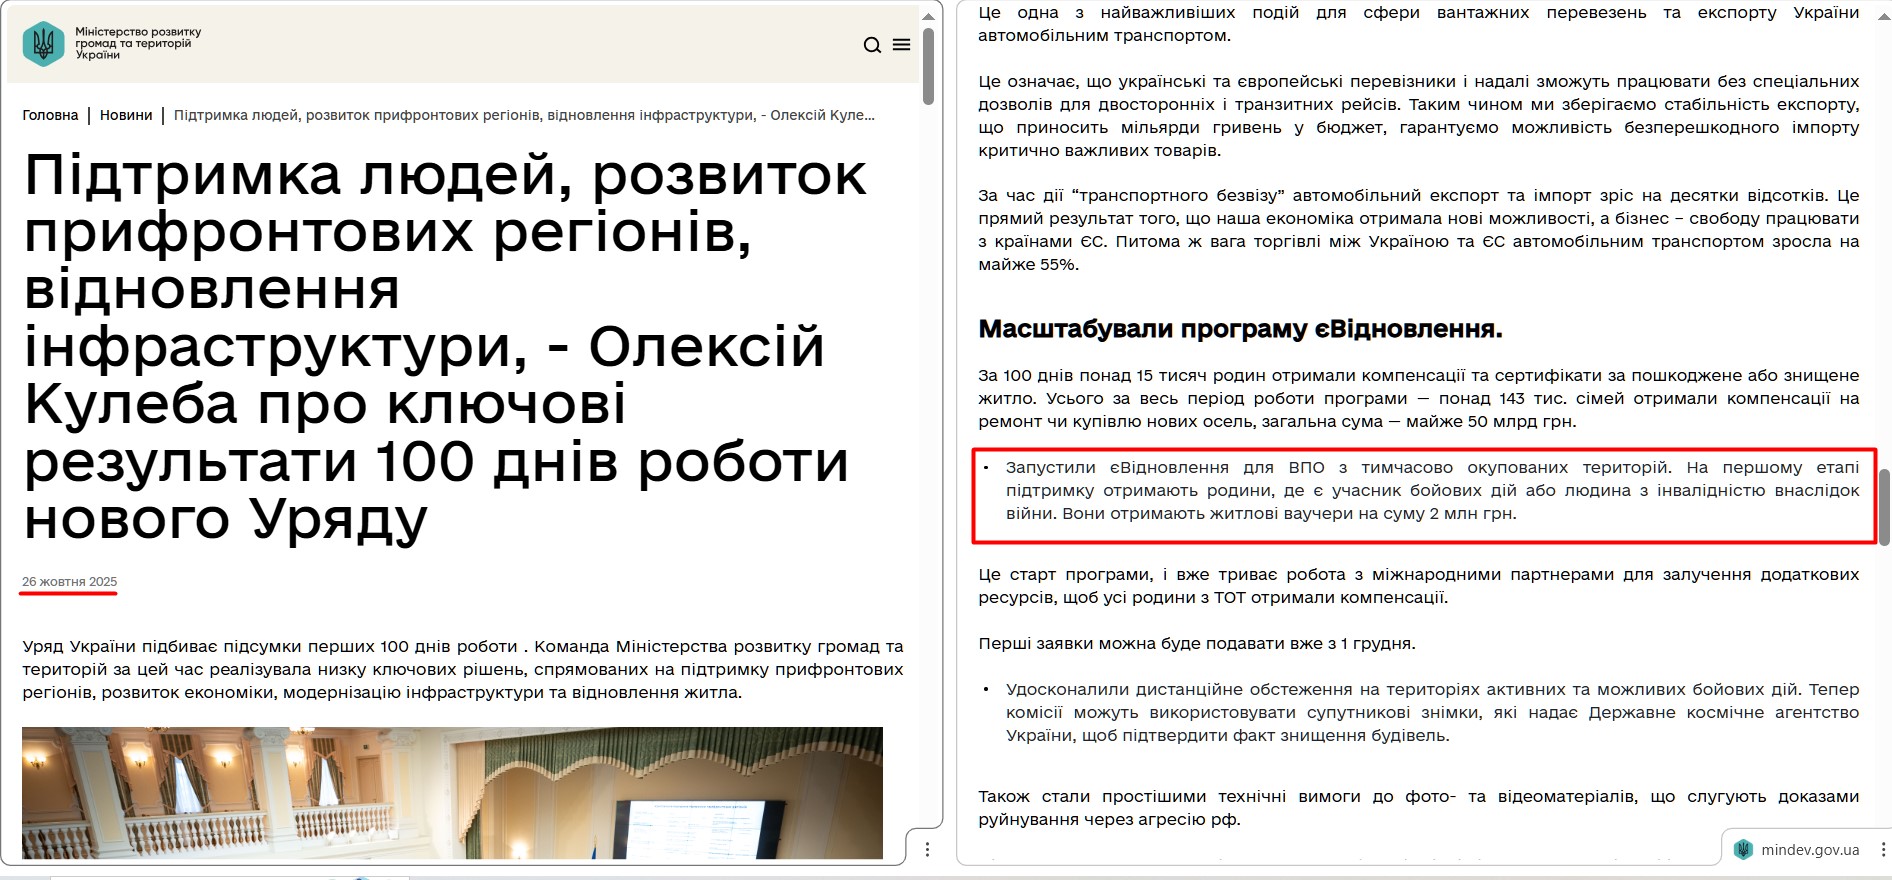This screenshot has height=880, width=1892.
Task: Click the paragraph starting 'Це старт програми'
Action: pyautogui.click(x=1419, y=586)
